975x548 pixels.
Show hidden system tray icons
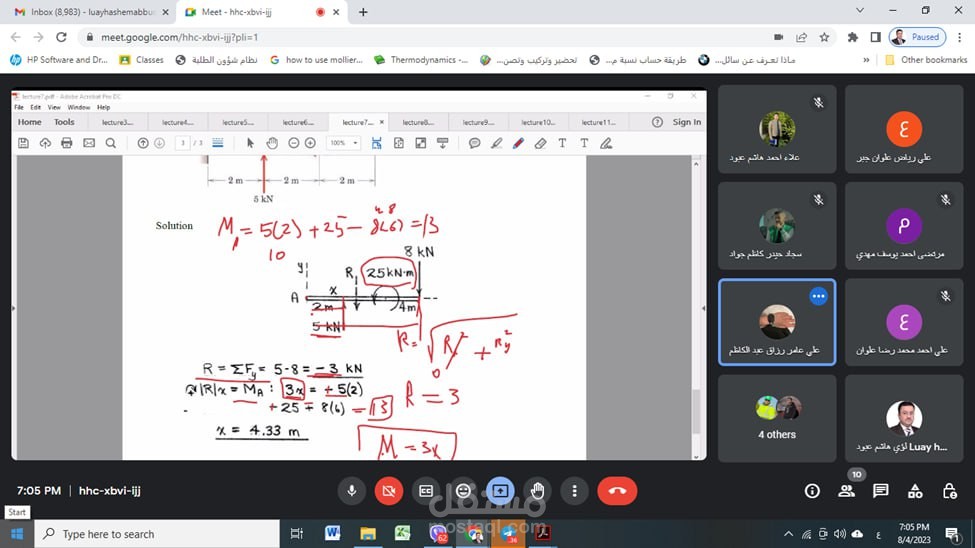click(x=788, y=534)
